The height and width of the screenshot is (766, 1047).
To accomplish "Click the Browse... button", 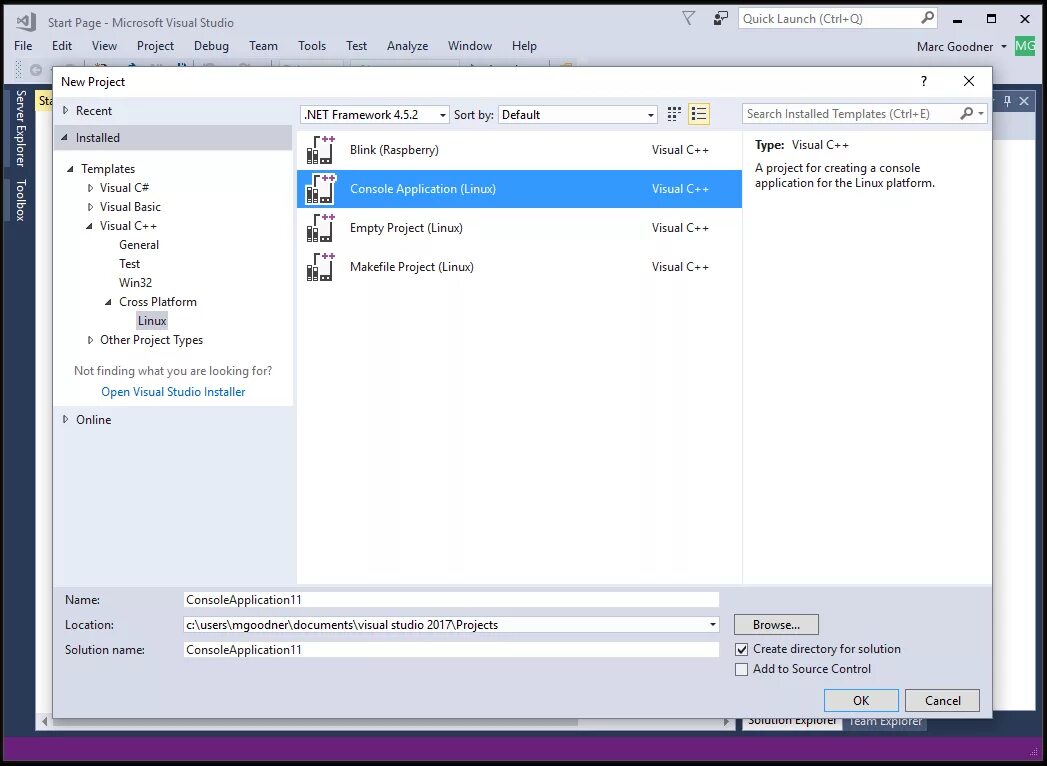I will coord(776,625).
